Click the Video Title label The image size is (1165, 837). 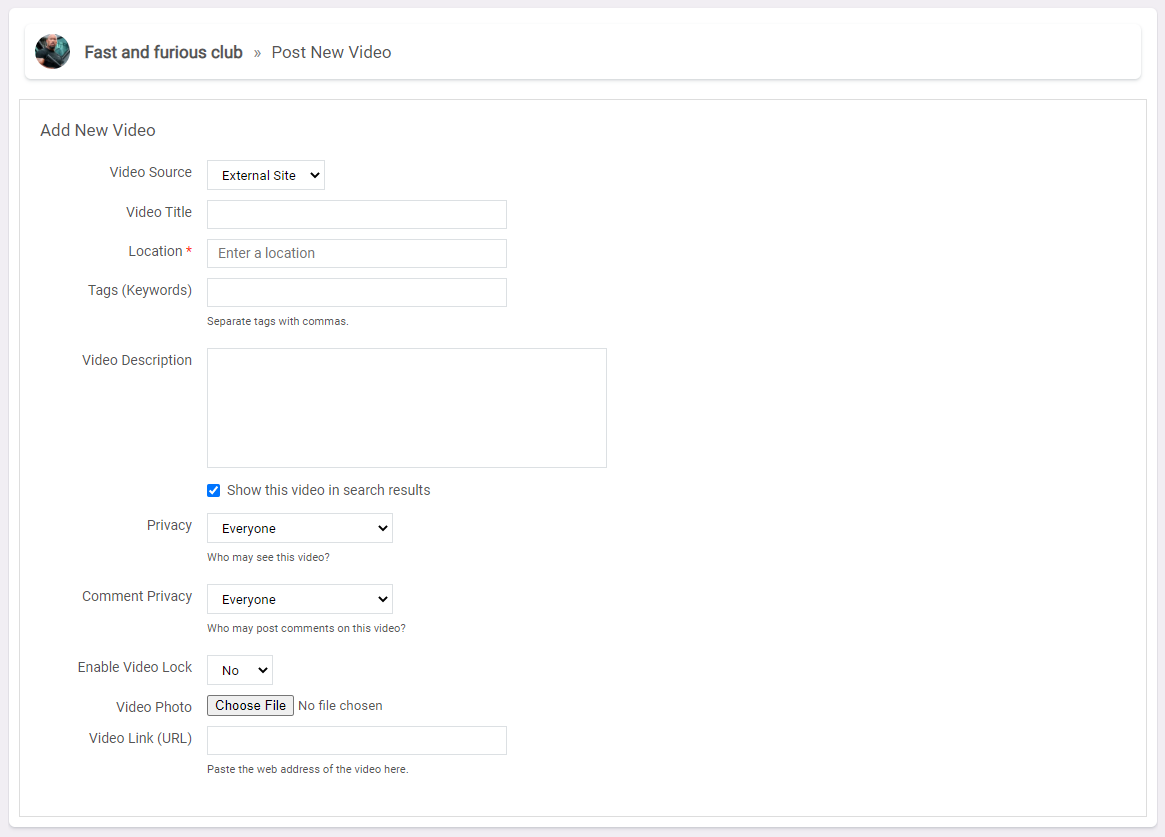159,212
